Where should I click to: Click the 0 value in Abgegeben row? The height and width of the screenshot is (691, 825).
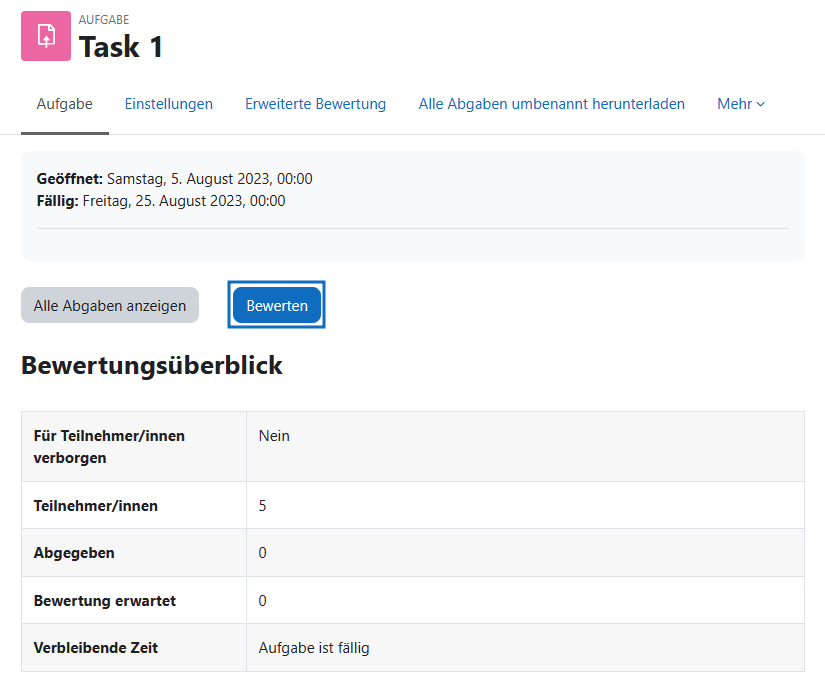262,553
